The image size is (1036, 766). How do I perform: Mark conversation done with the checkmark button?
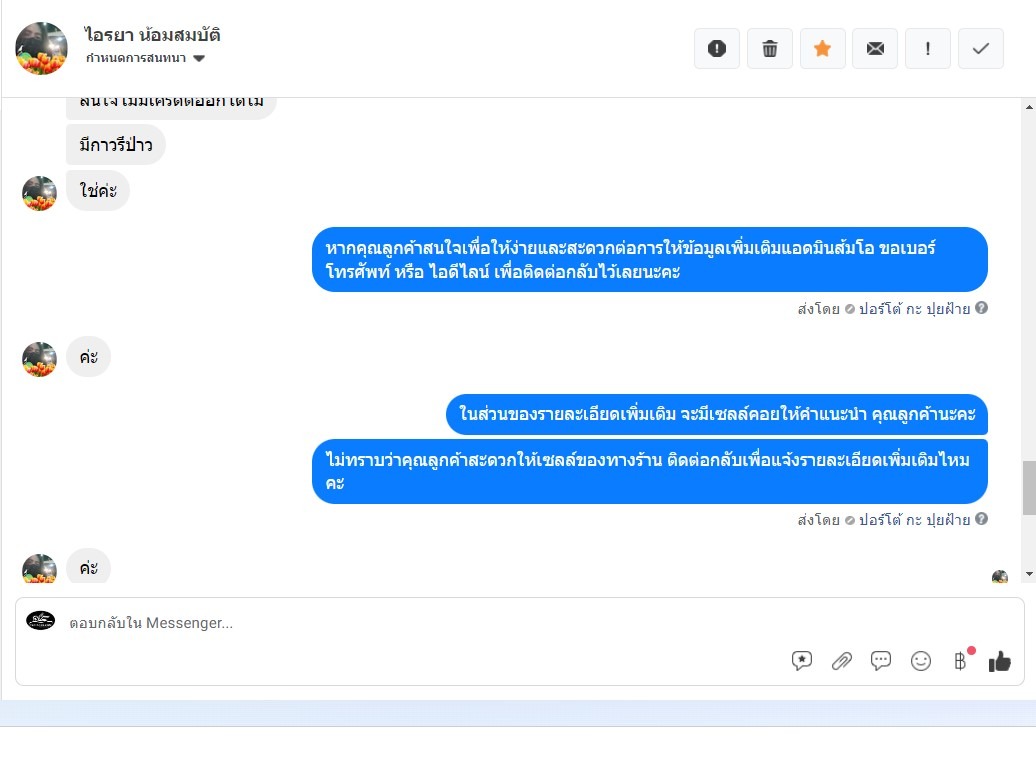[980, 48]
